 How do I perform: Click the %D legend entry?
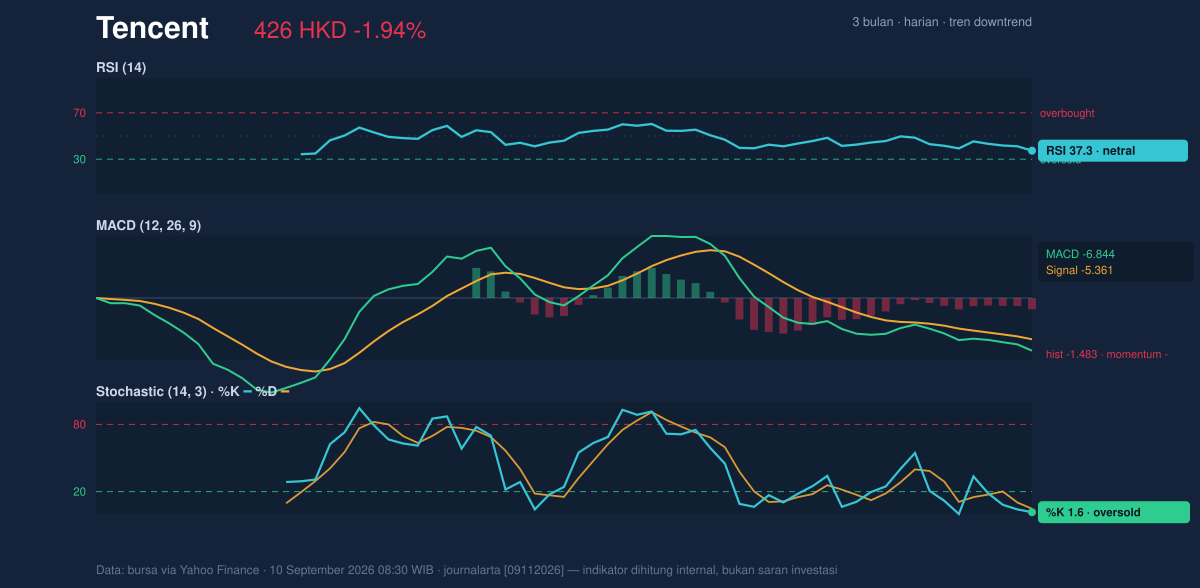tap(272, 391)
